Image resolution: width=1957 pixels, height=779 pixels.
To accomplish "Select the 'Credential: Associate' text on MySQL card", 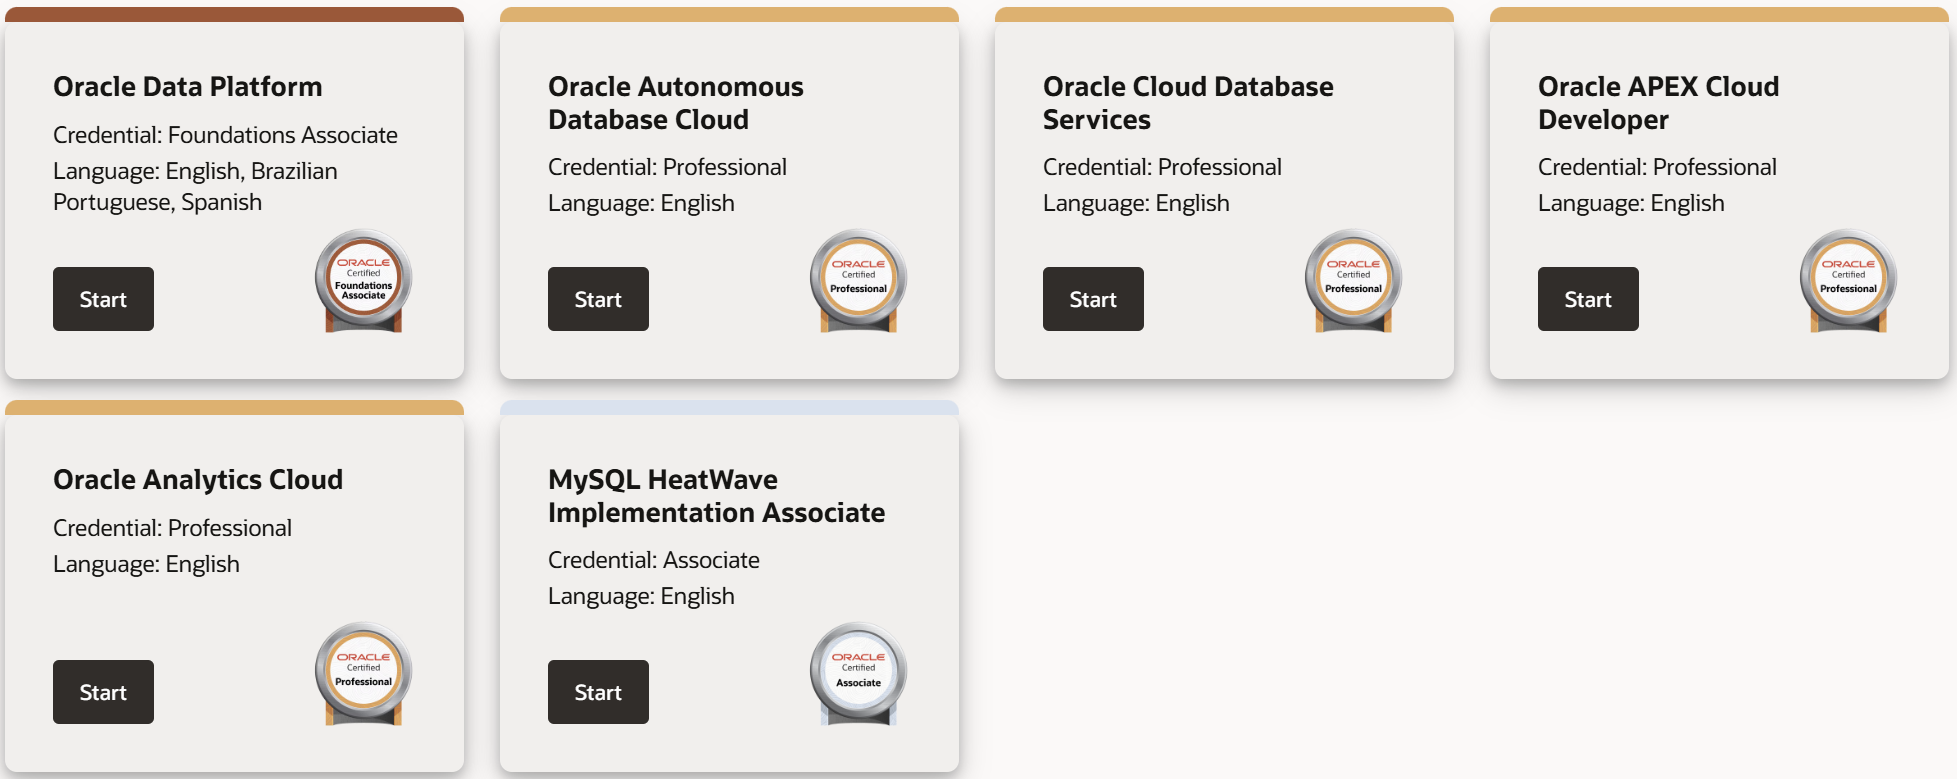I will [x=654, y=560].
